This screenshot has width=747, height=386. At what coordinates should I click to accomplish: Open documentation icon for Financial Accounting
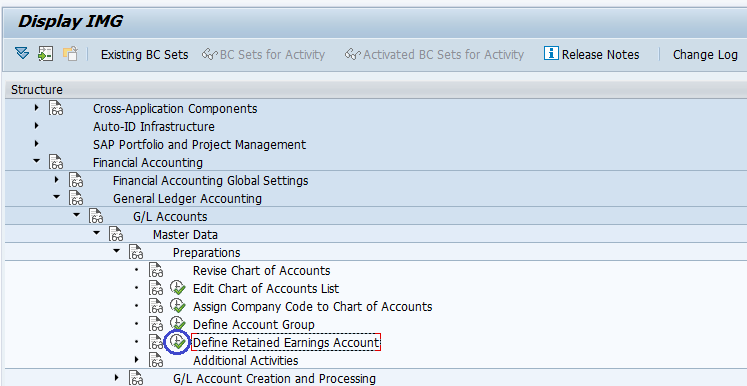click(x=56, y=162)
